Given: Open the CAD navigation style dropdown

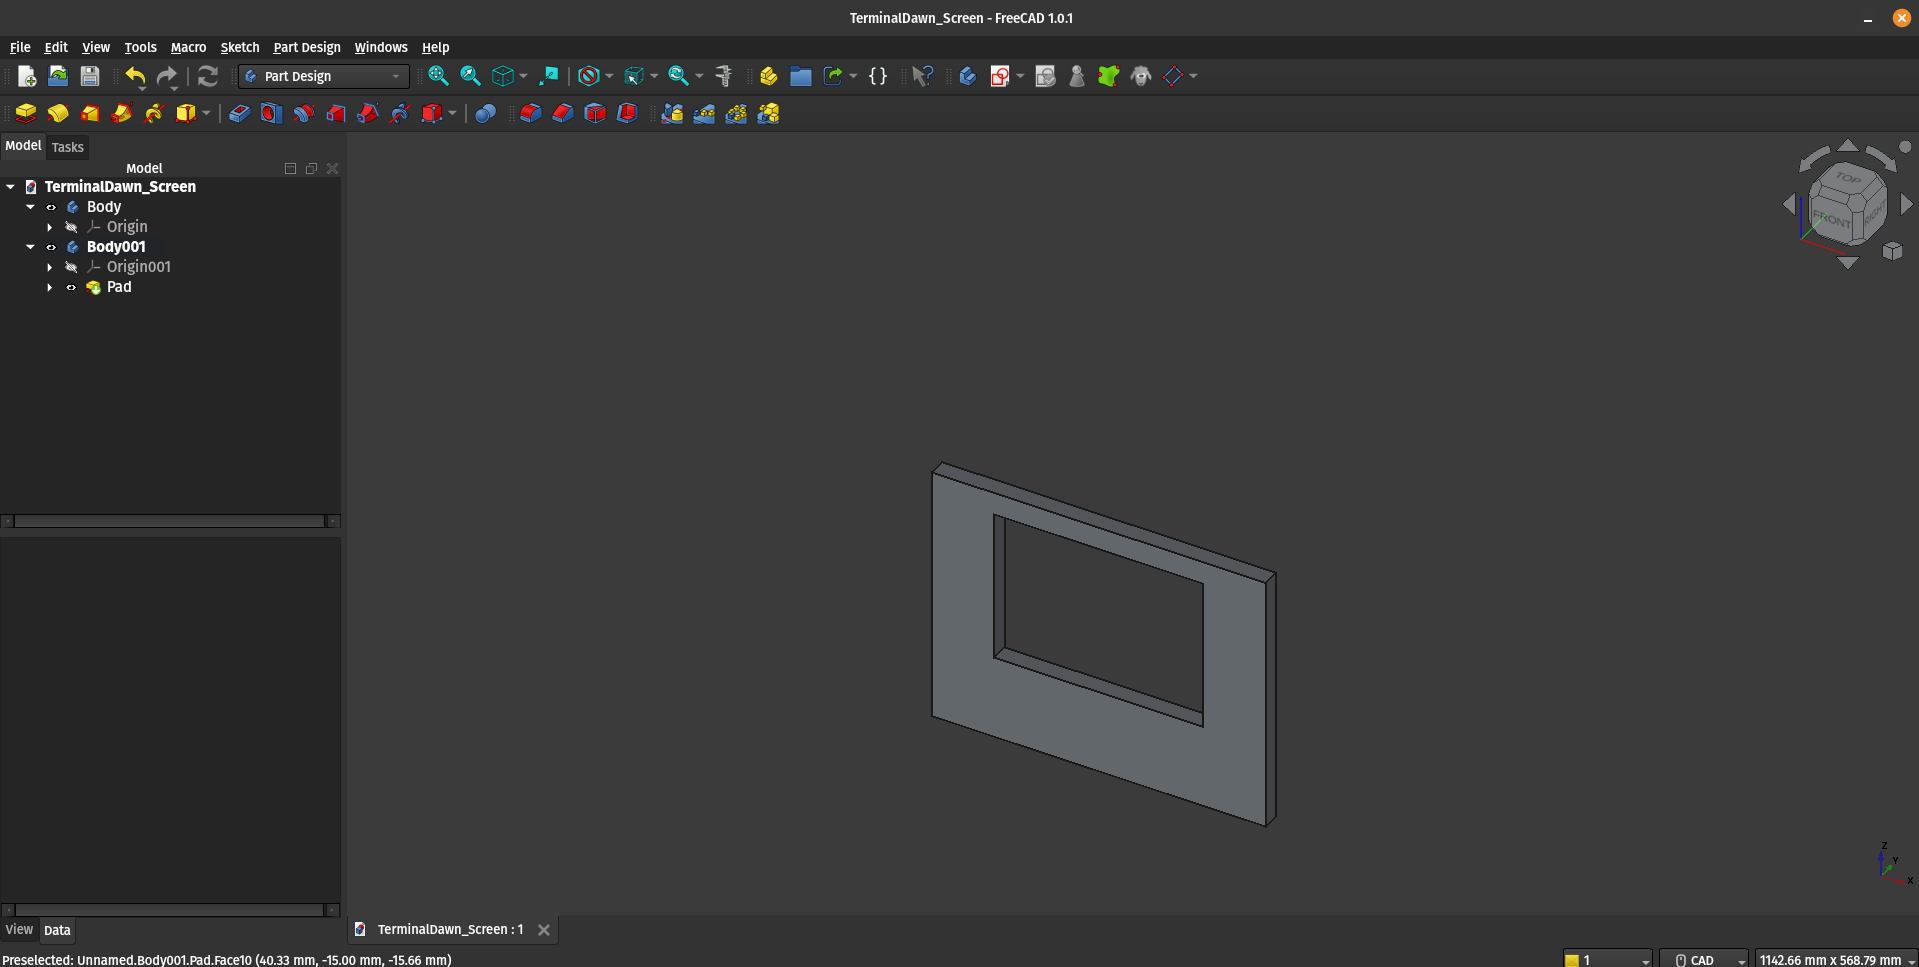Looking at the screenshot, I should [1704, 959].
